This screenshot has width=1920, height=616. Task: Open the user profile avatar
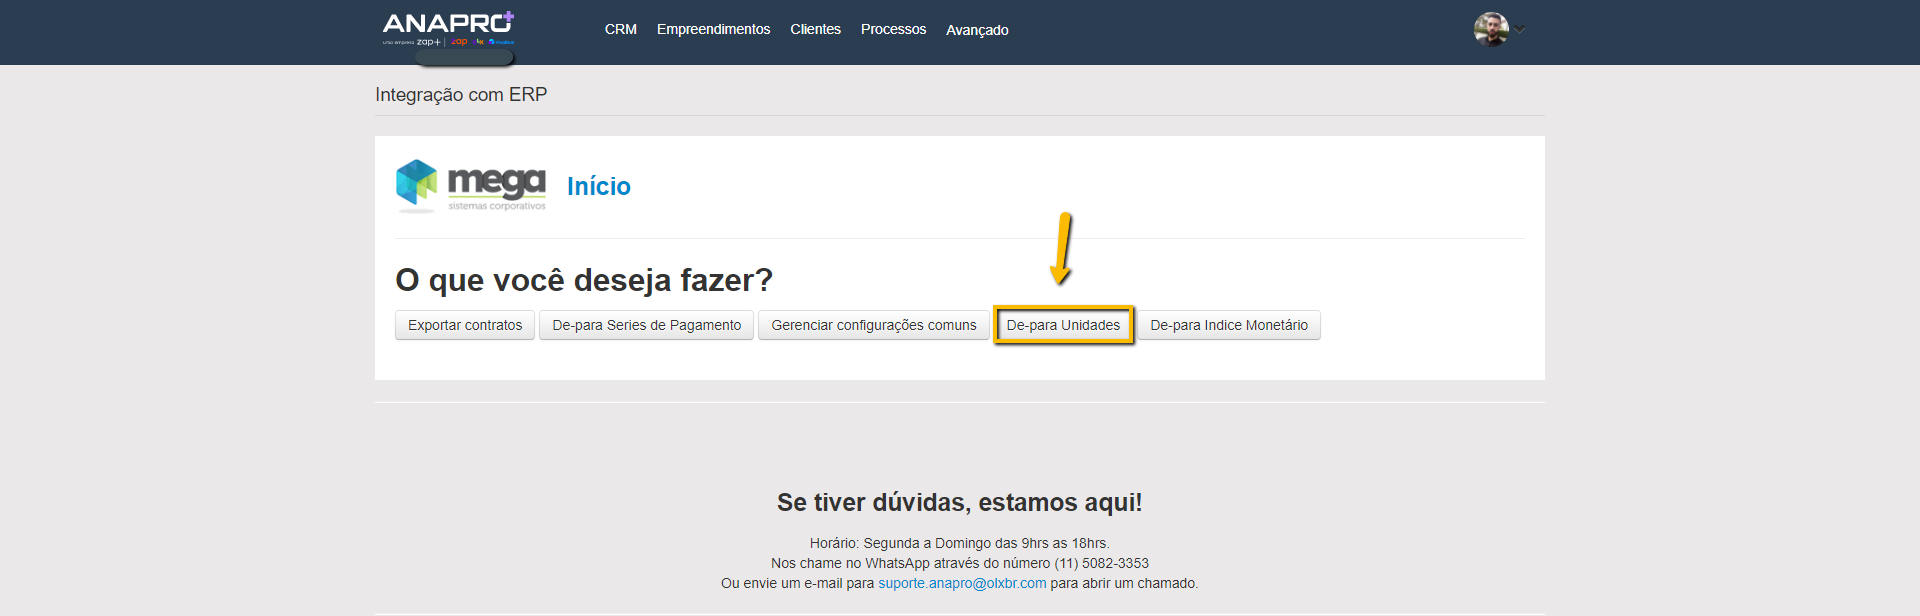1490,29
